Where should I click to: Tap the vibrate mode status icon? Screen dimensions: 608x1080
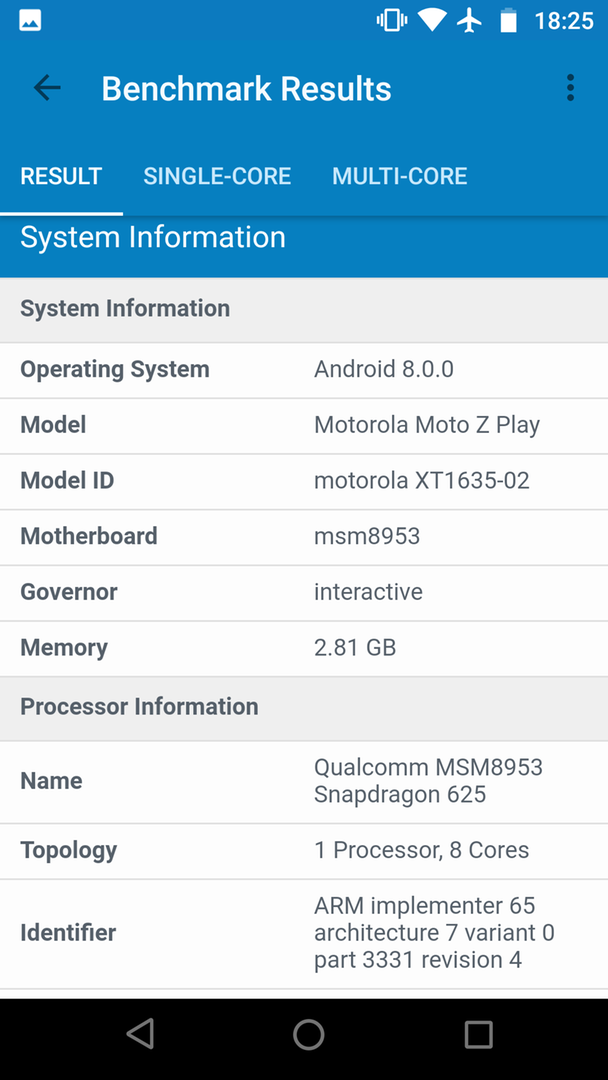pos(392,21)
